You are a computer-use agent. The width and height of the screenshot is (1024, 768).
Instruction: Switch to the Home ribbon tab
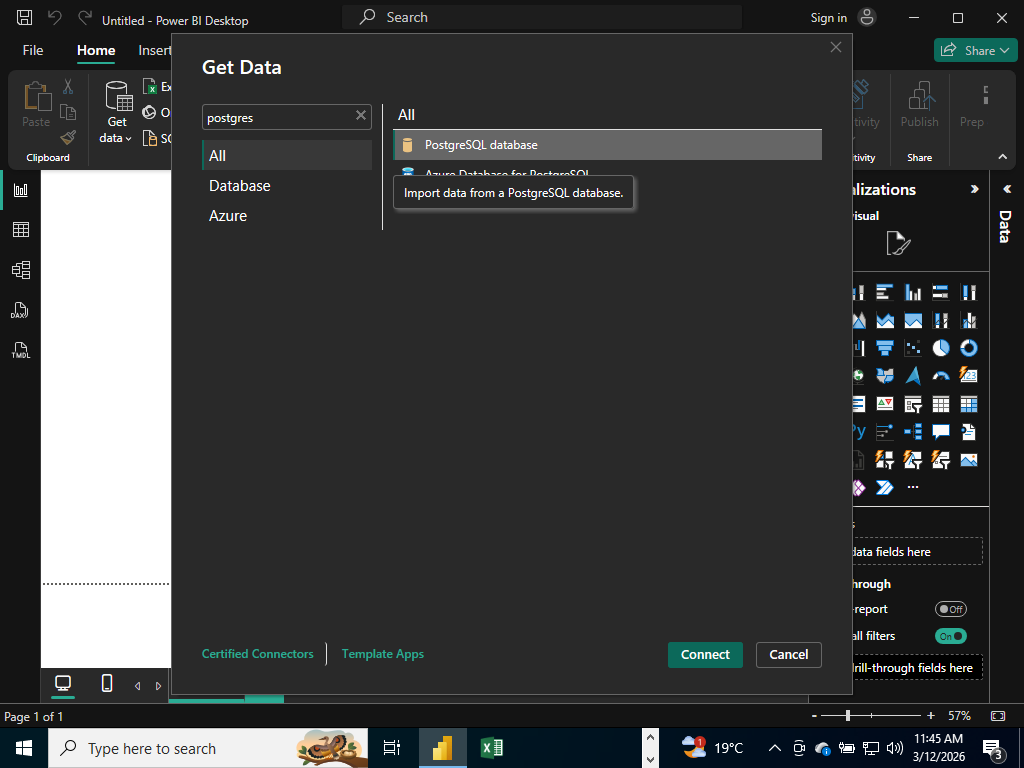coord(96,50)
